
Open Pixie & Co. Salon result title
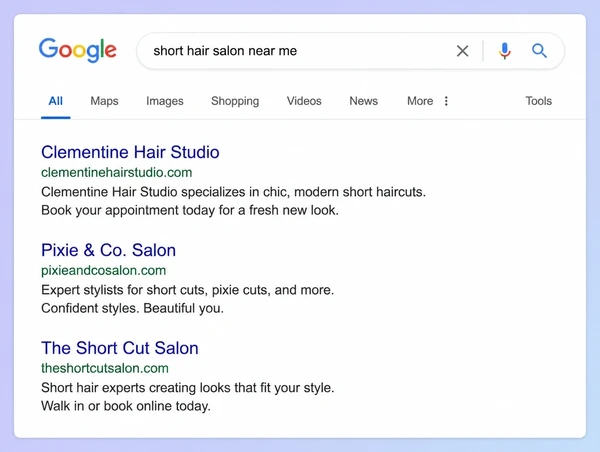point(108,250)
